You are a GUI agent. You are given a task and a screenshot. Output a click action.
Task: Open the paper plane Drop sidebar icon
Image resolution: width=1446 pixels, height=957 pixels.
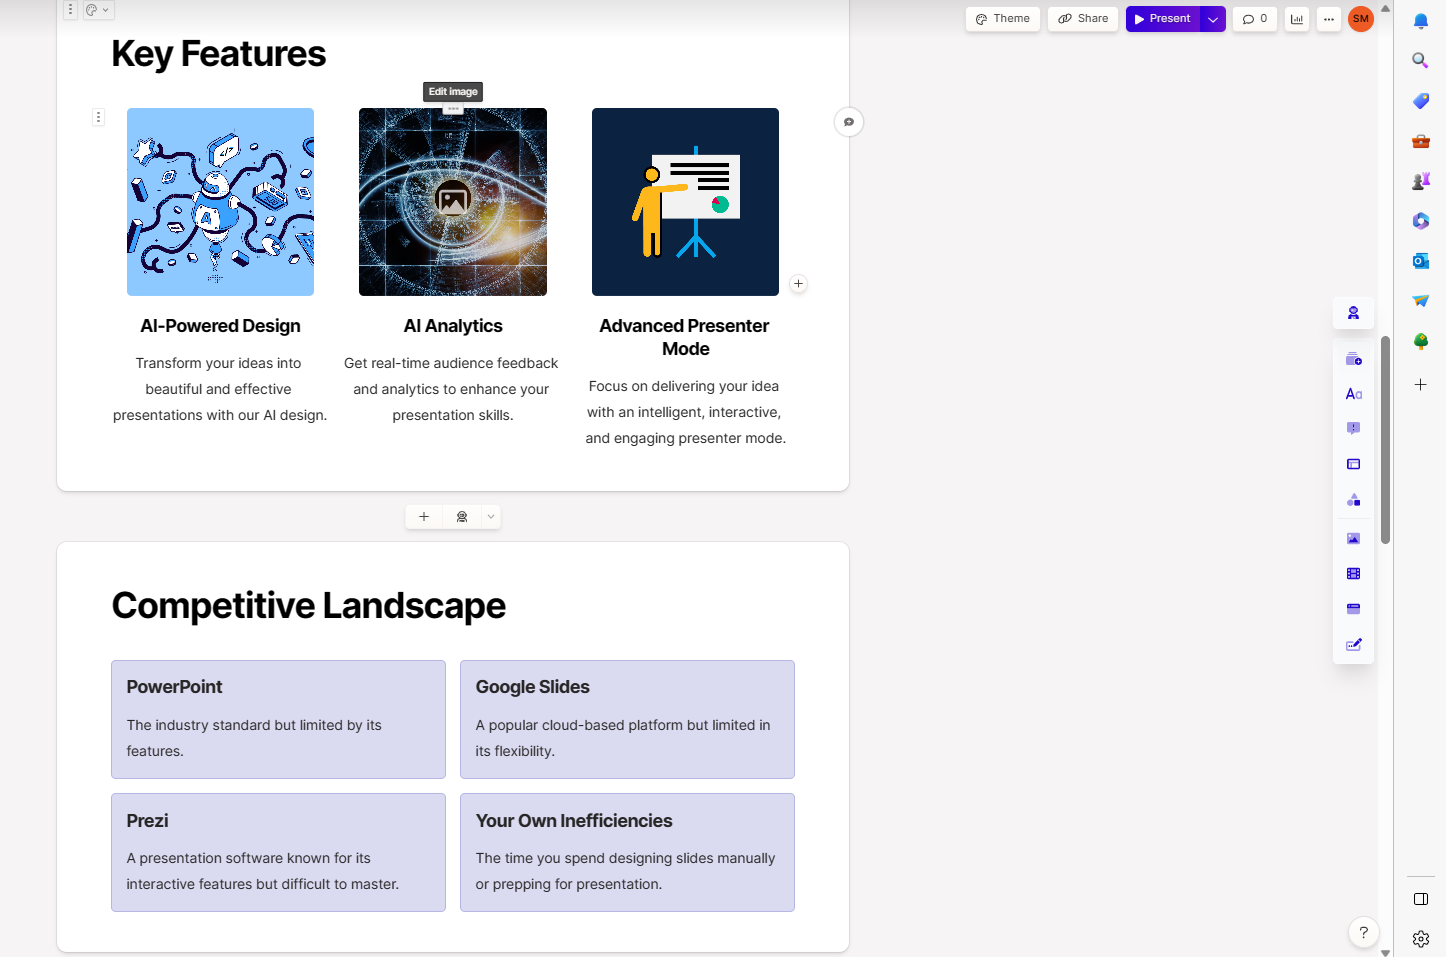(x=1420, y=301)
